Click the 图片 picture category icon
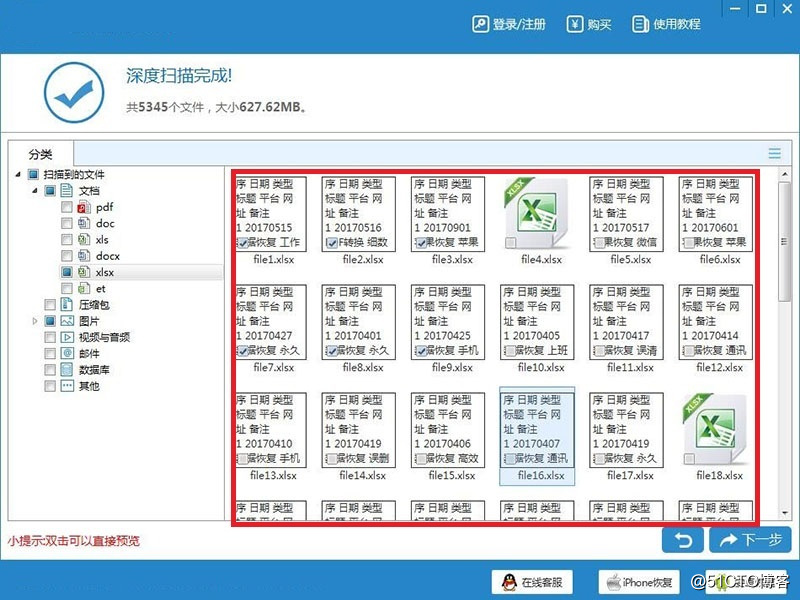 pyautogui.click(x=67, y=321)
